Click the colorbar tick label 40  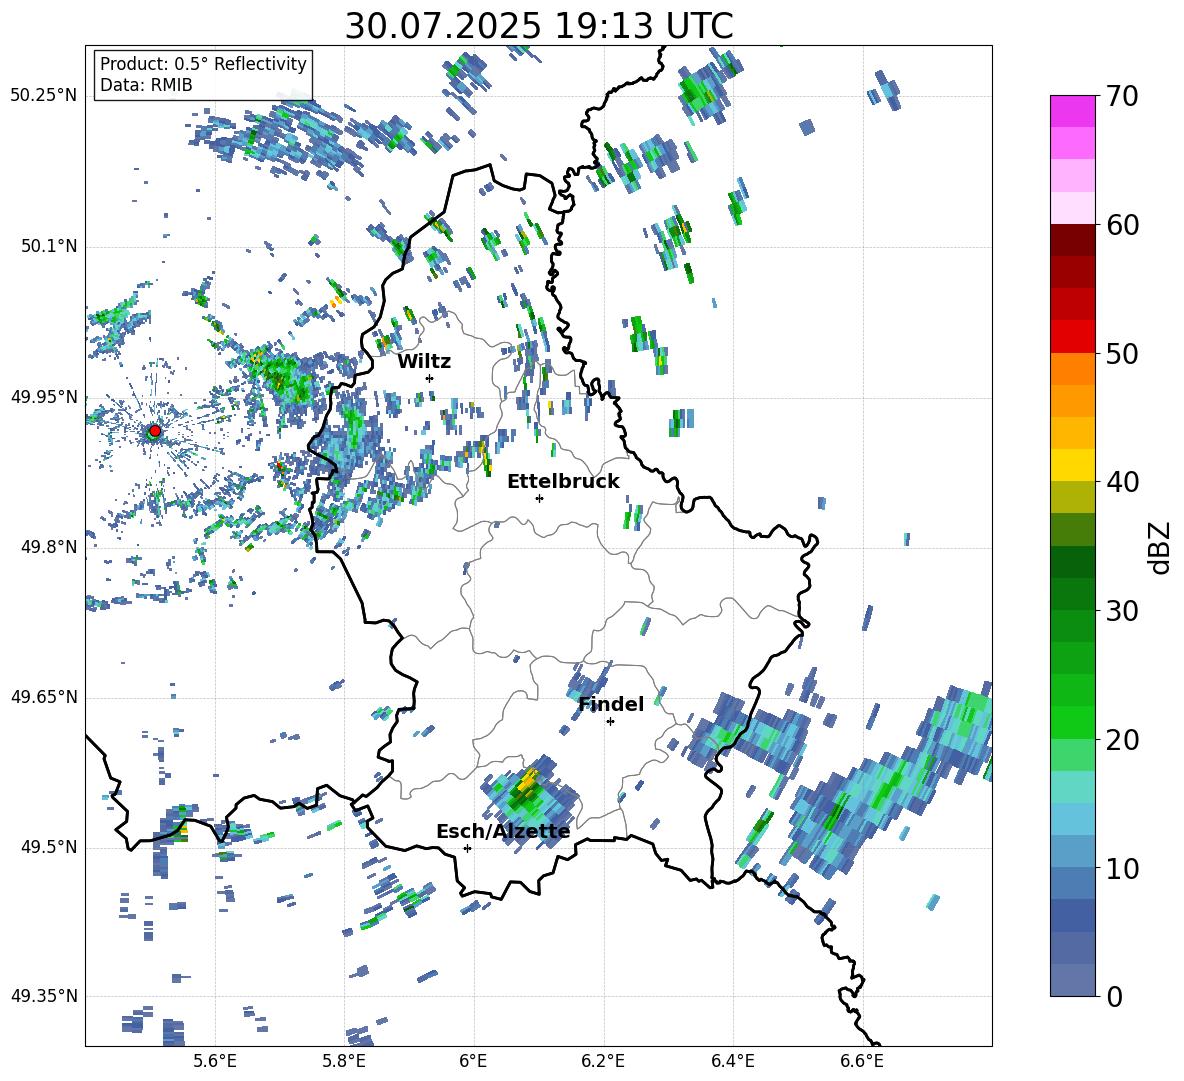(x=1122, y=482)
